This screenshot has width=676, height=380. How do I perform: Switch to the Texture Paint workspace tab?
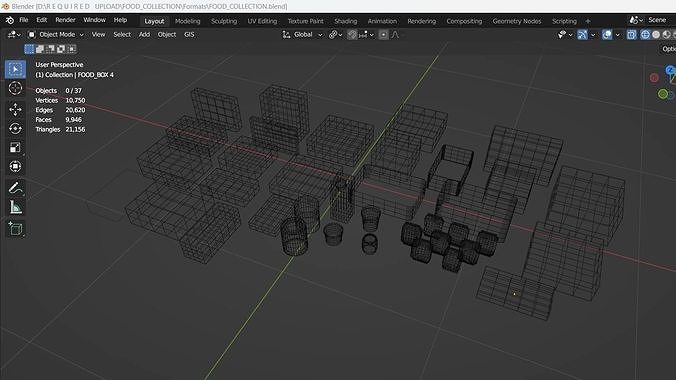[x=305, y=21]
